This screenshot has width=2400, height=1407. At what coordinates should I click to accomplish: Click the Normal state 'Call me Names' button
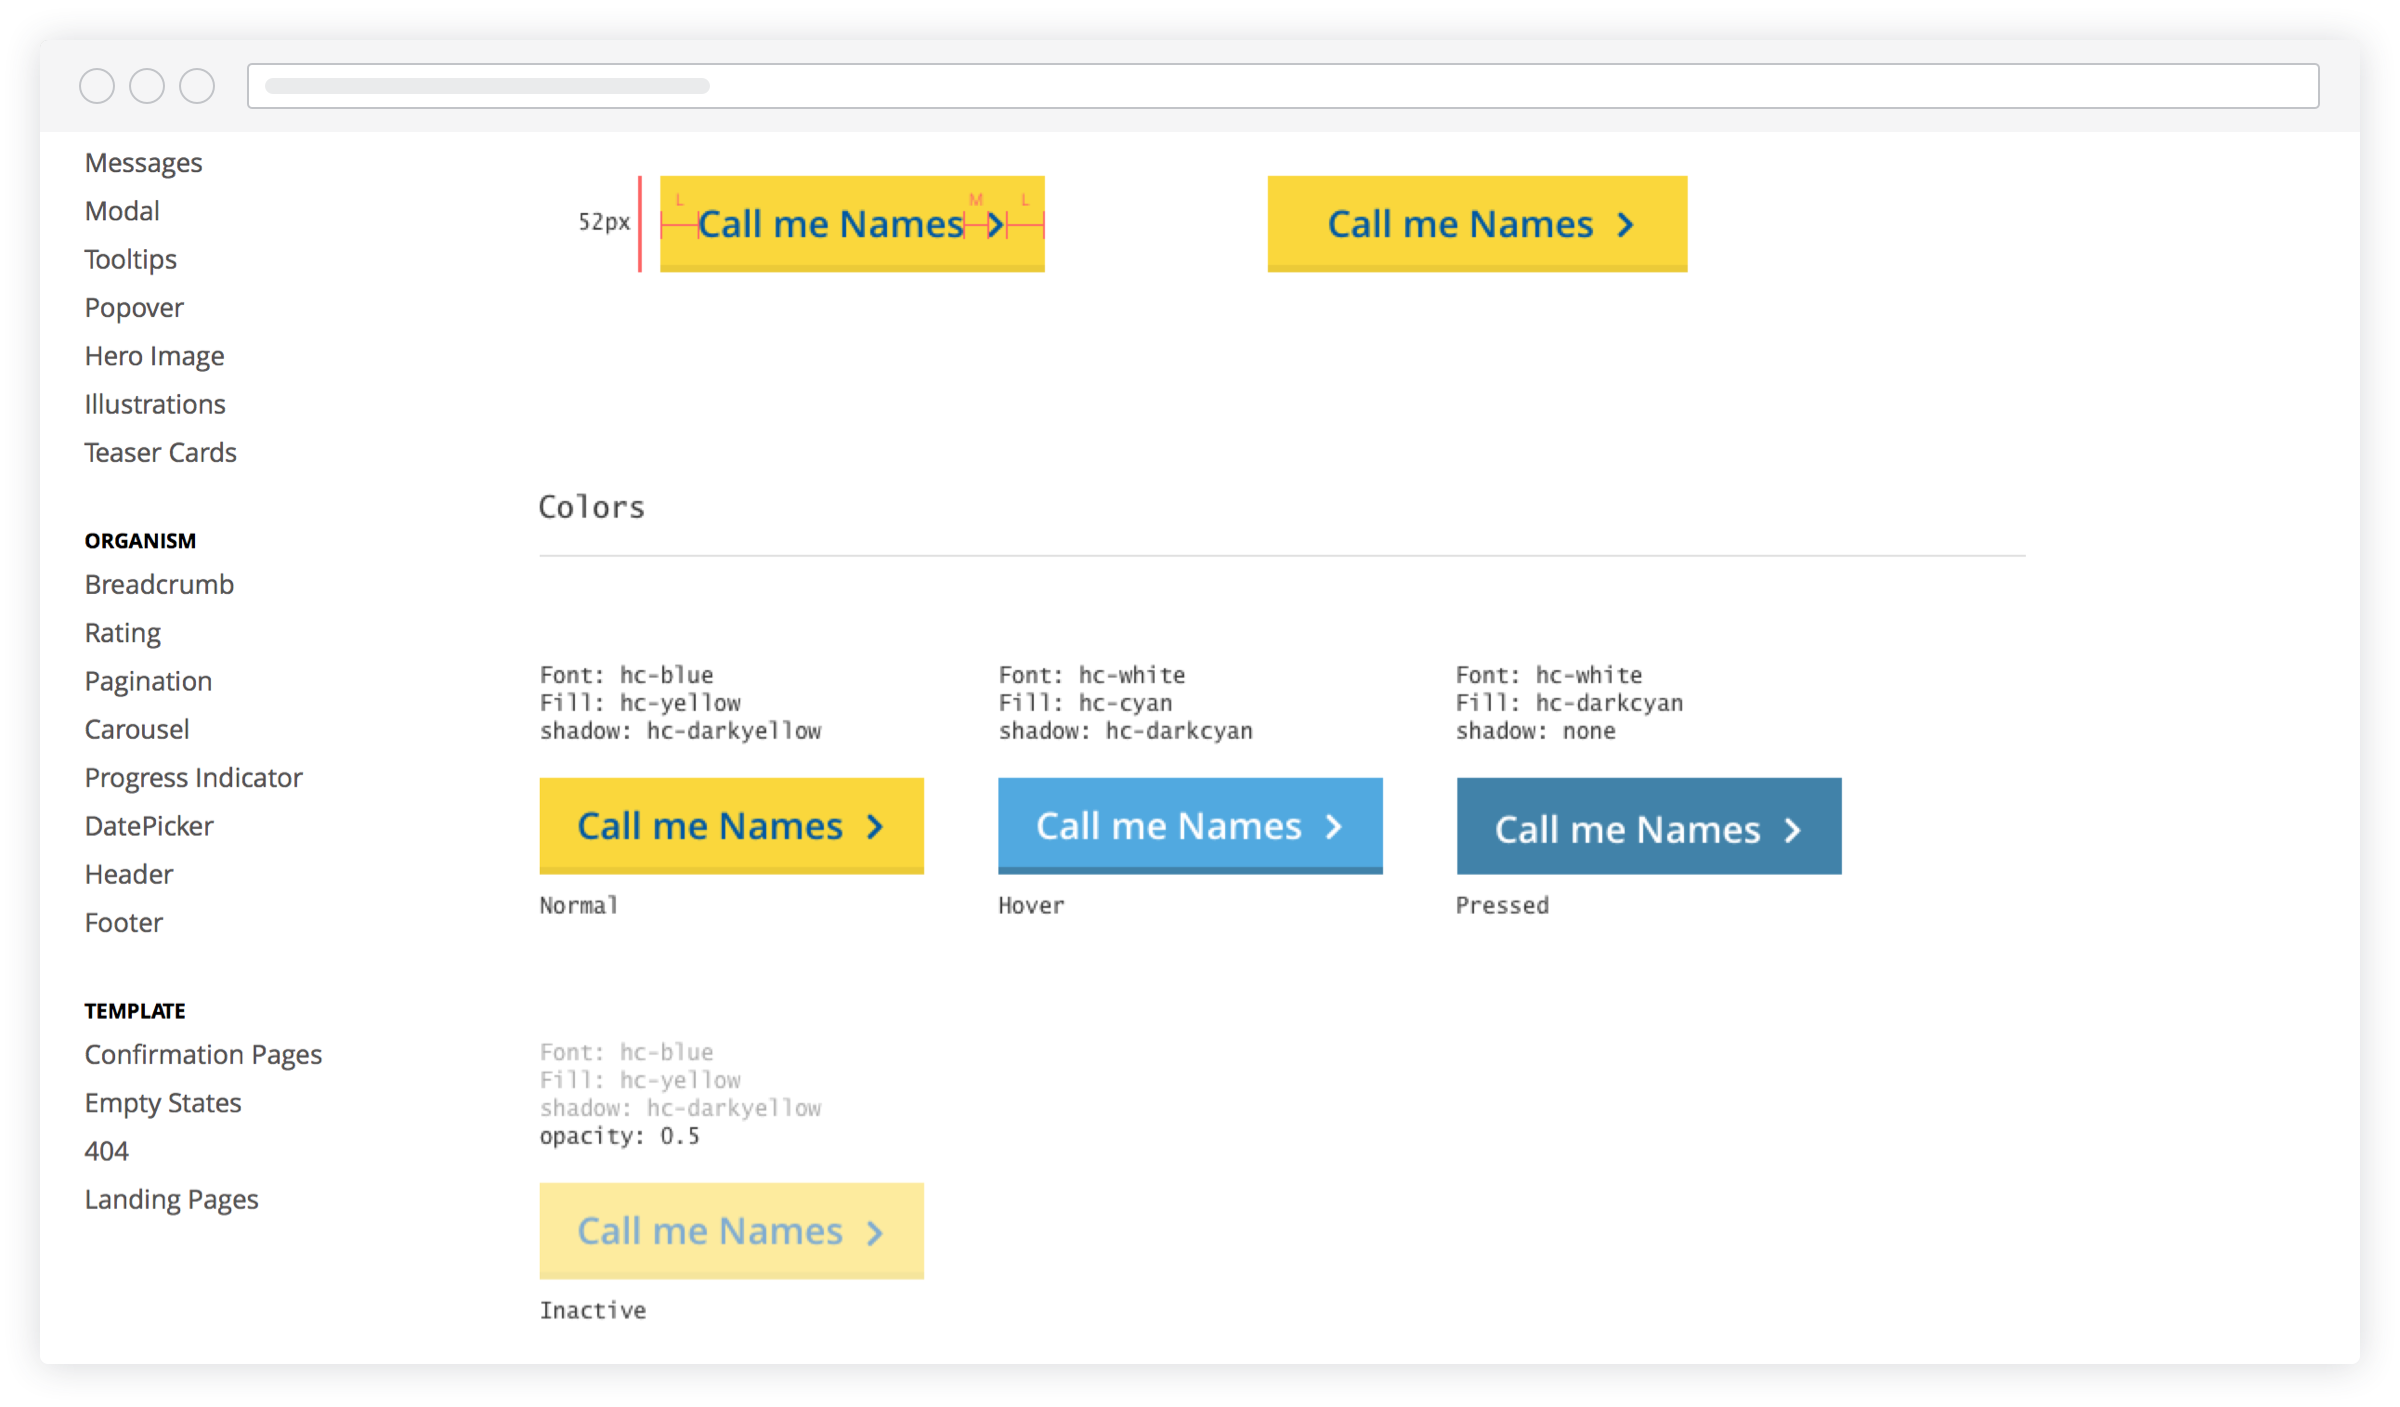[x=730, y=824]
